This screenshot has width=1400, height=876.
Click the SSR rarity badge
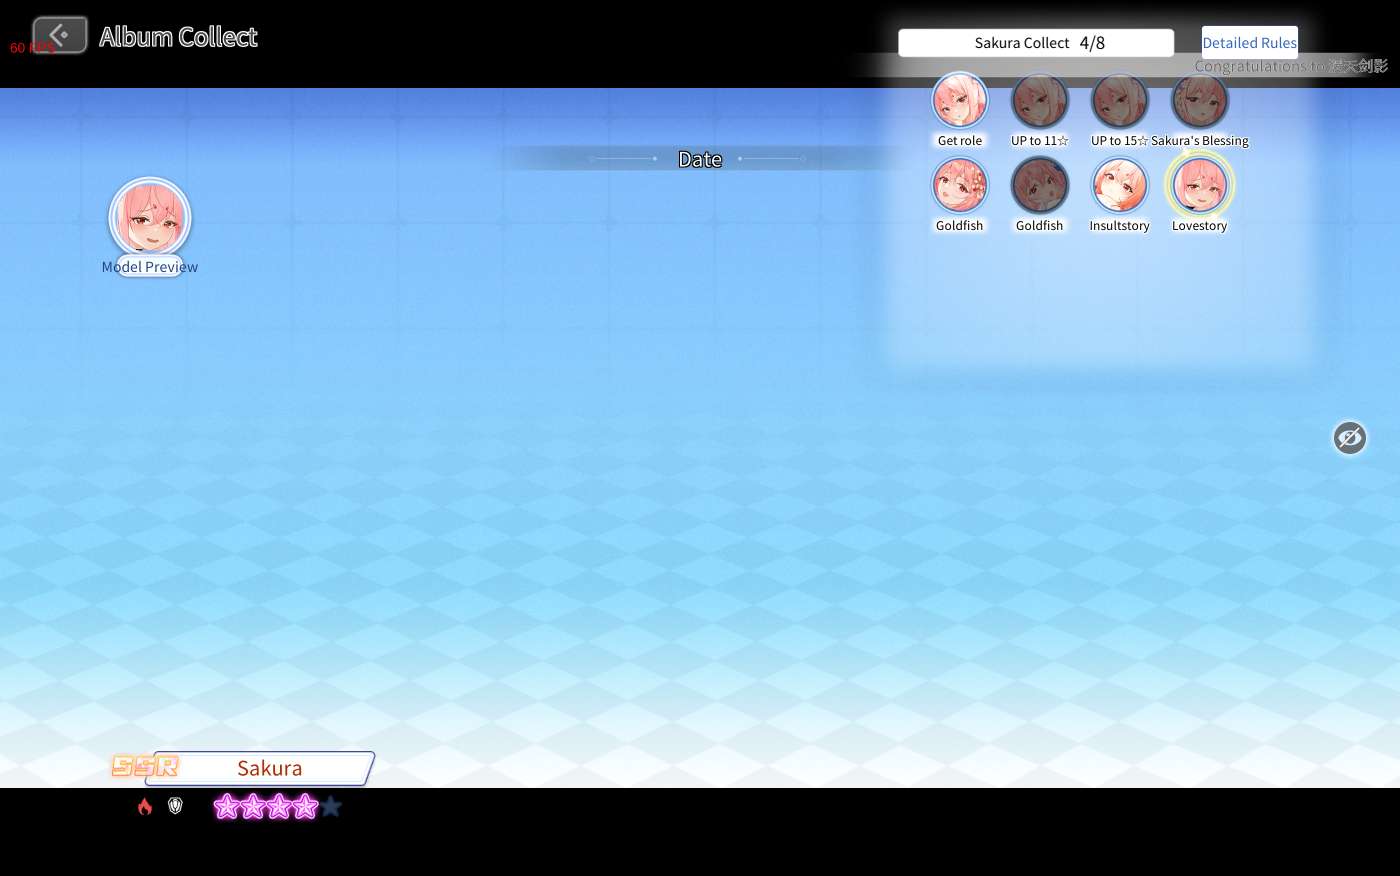pos(145,767)
